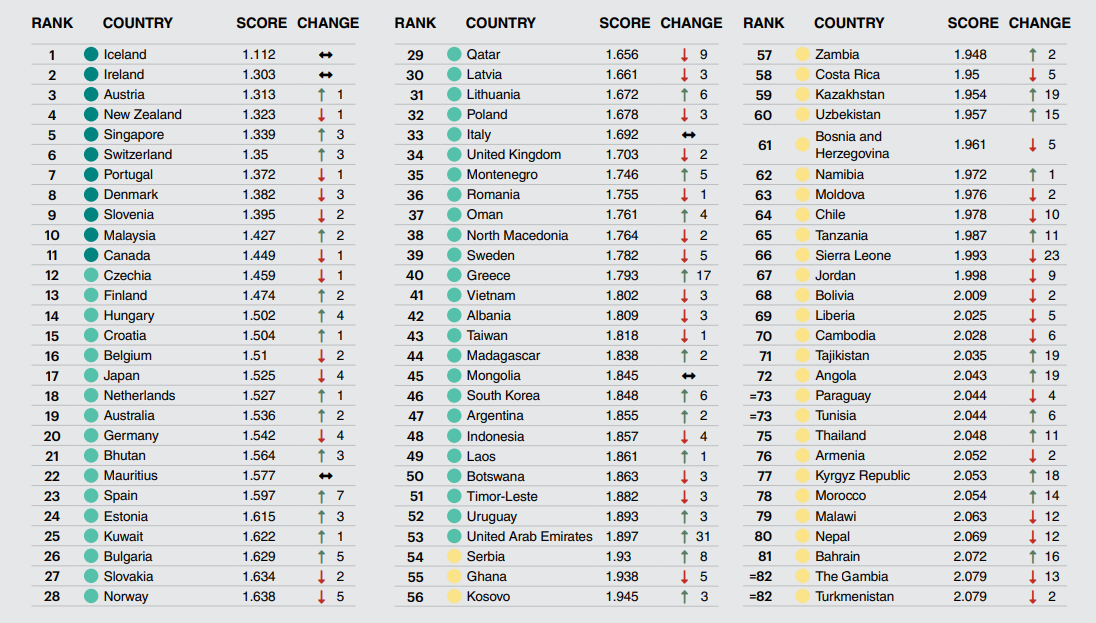Click the red down arrow for Turkmenistan
The height and width of the screenshot is (623, 1096).
pyautogui.click(x=1032, y=596)
